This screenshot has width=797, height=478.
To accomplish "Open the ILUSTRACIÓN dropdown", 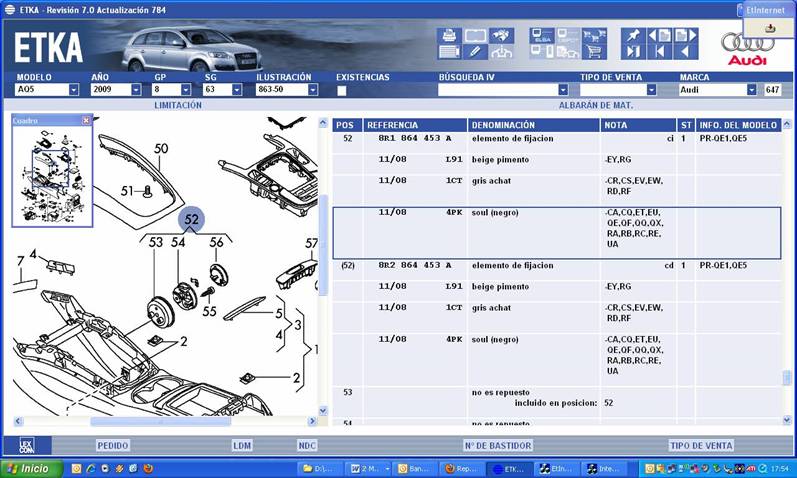I will [x=313, y=89].
